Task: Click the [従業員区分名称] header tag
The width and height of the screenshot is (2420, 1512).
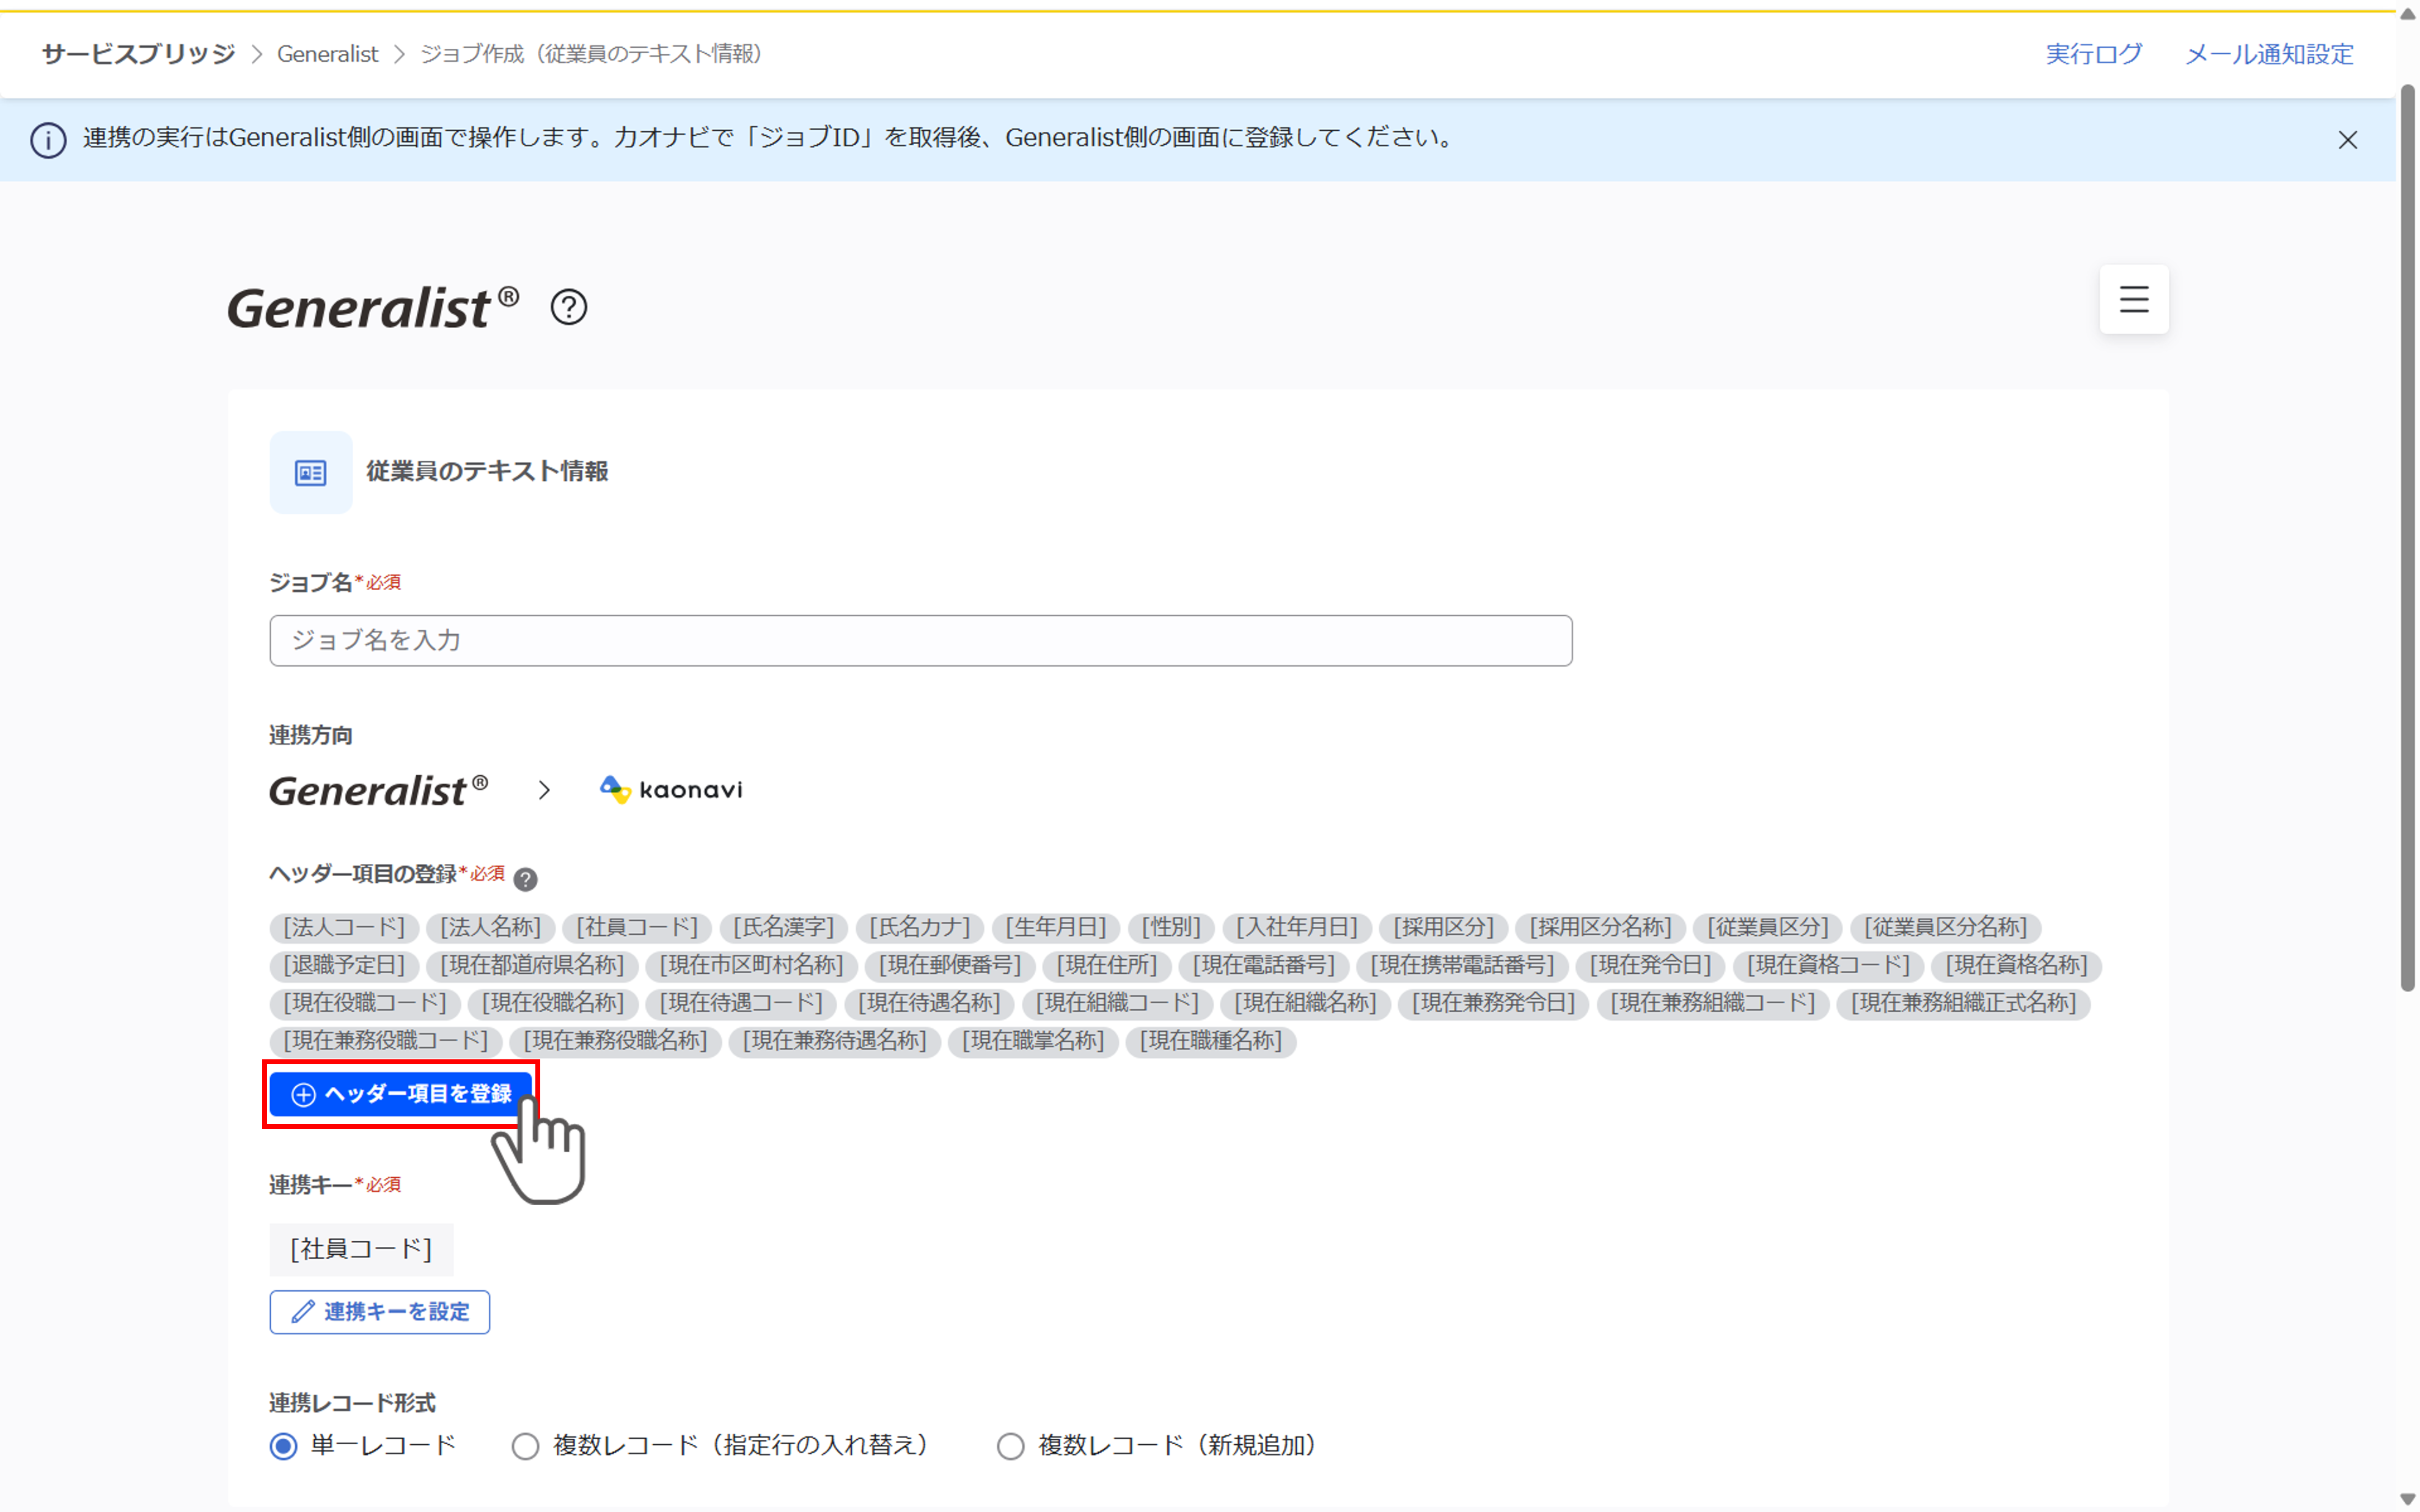Action: click(x=1945, y=927)
